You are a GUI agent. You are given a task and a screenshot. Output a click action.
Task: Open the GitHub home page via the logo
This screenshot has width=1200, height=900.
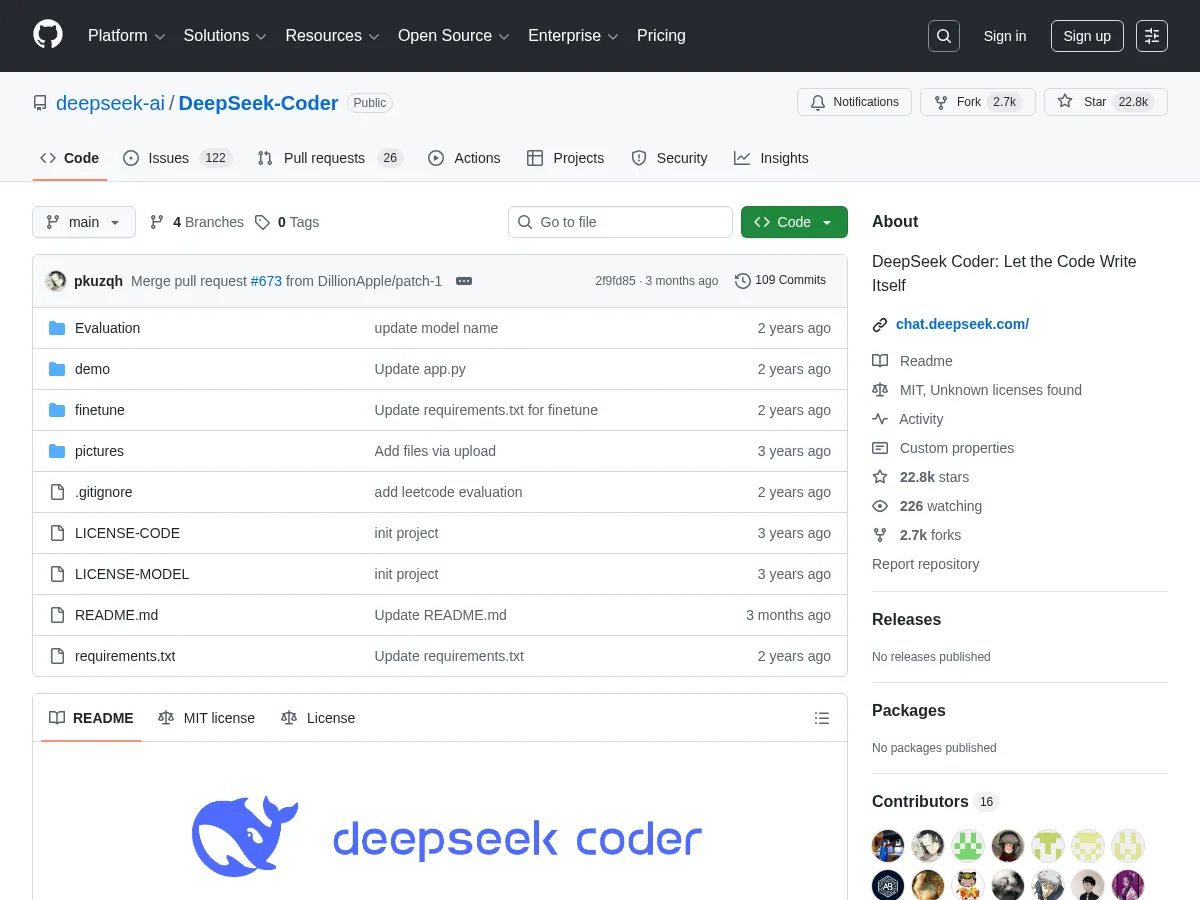tap(47, 35)
